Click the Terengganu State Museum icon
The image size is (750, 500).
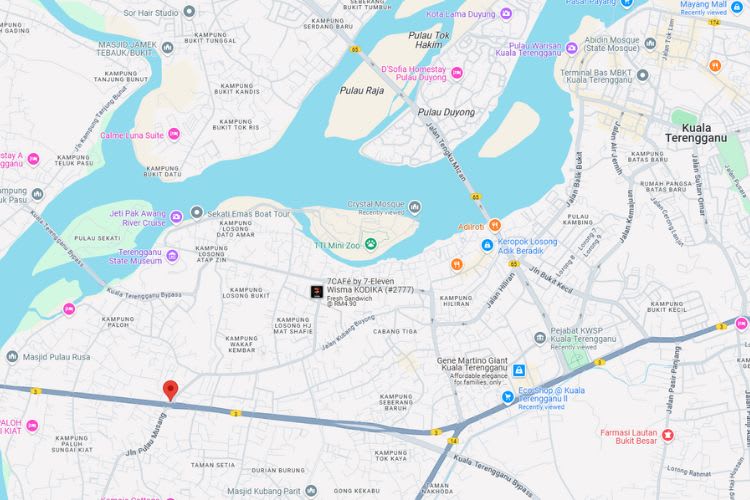click(x=172, y=256)
